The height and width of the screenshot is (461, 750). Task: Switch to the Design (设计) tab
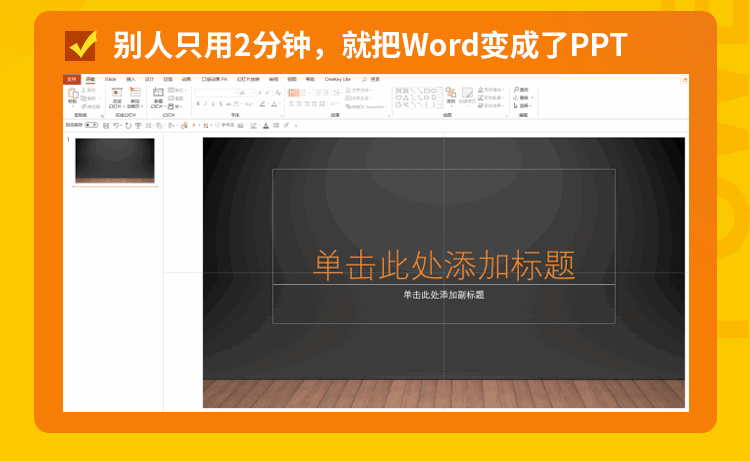click(149, 79)
